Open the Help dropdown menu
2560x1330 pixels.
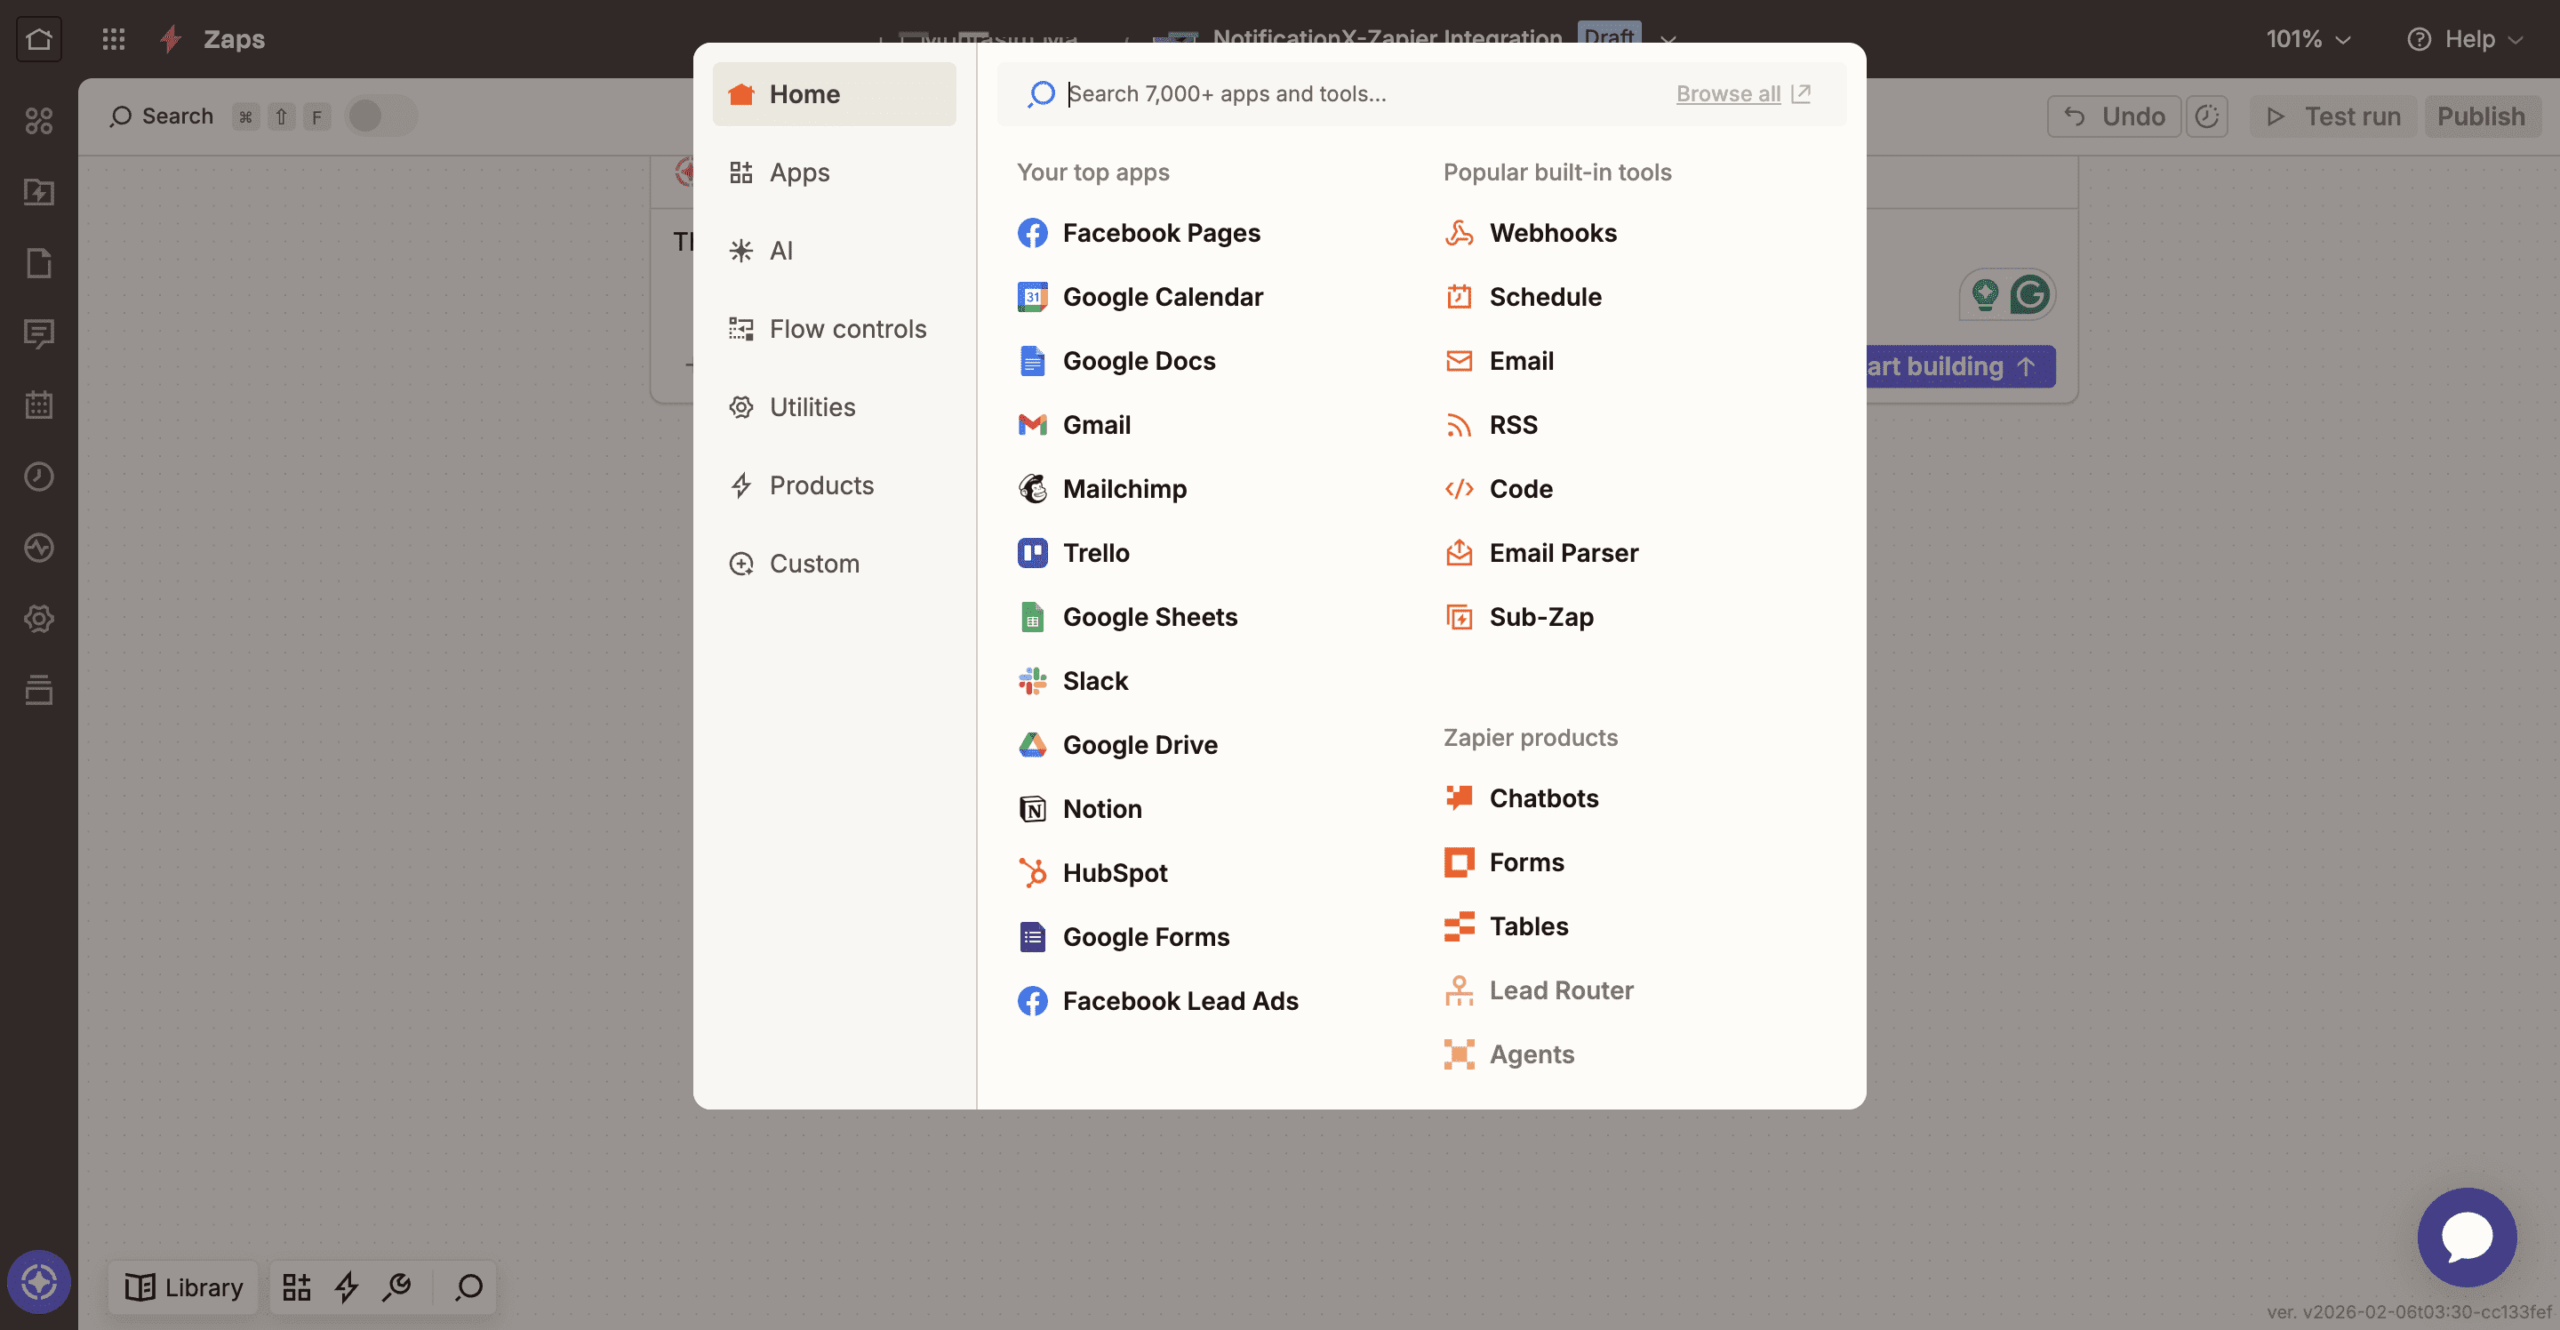pos(2466,39)
